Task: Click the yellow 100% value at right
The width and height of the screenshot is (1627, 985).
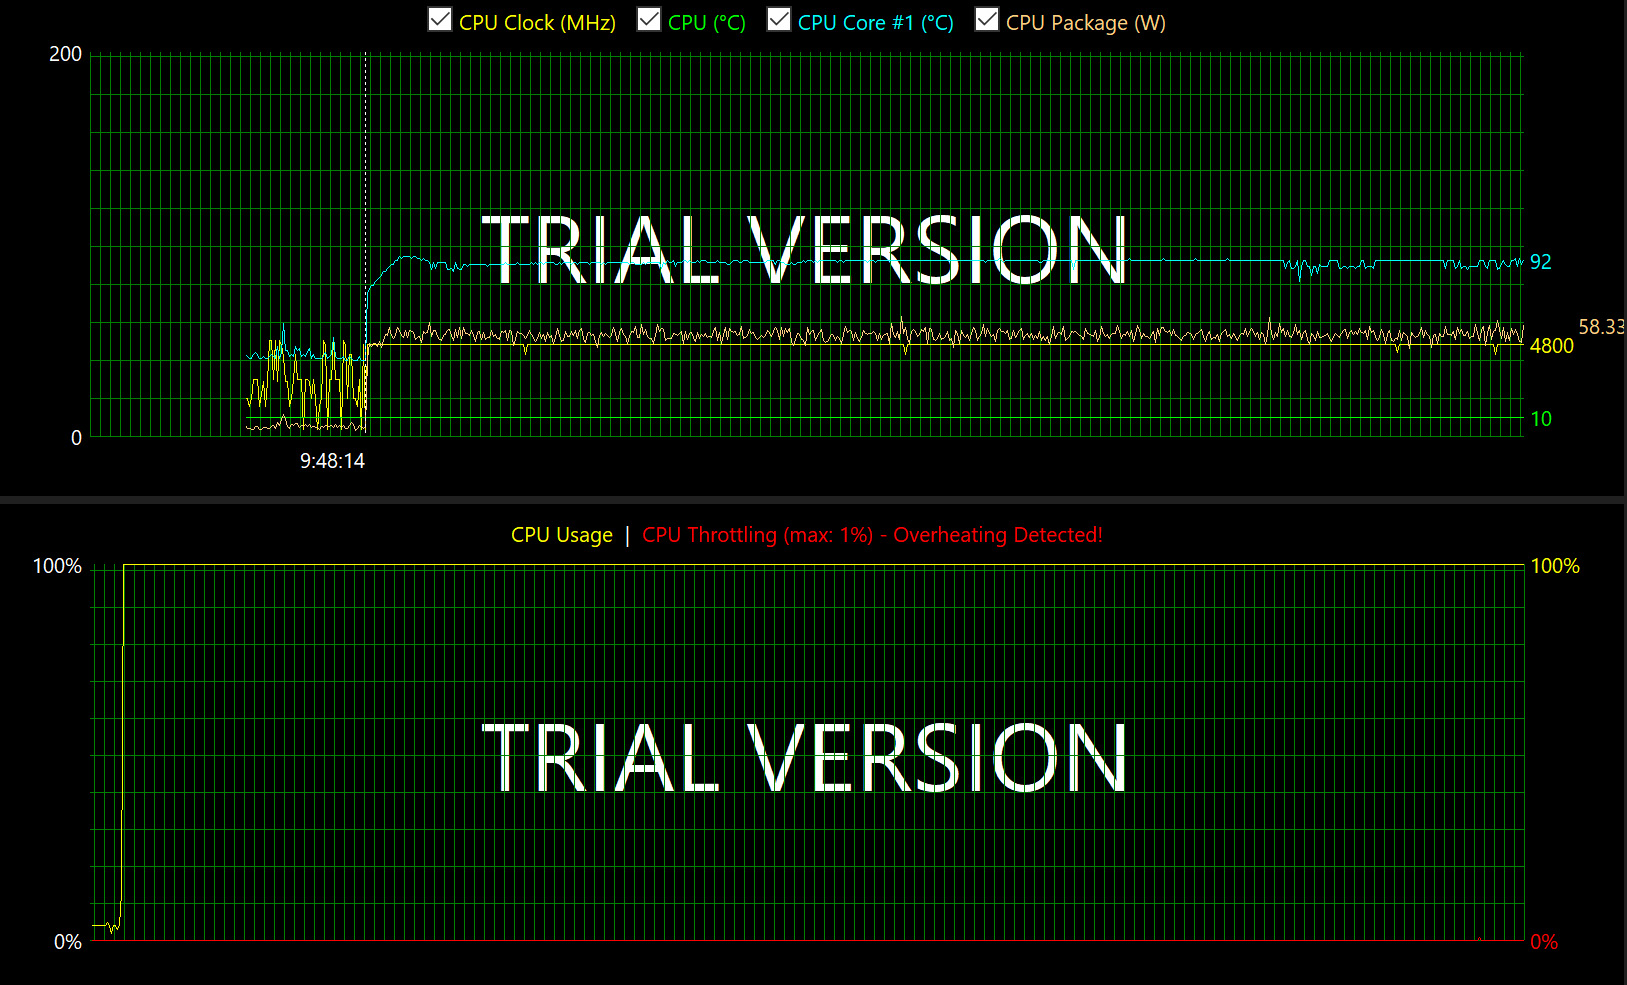Action: point(1555,566)
